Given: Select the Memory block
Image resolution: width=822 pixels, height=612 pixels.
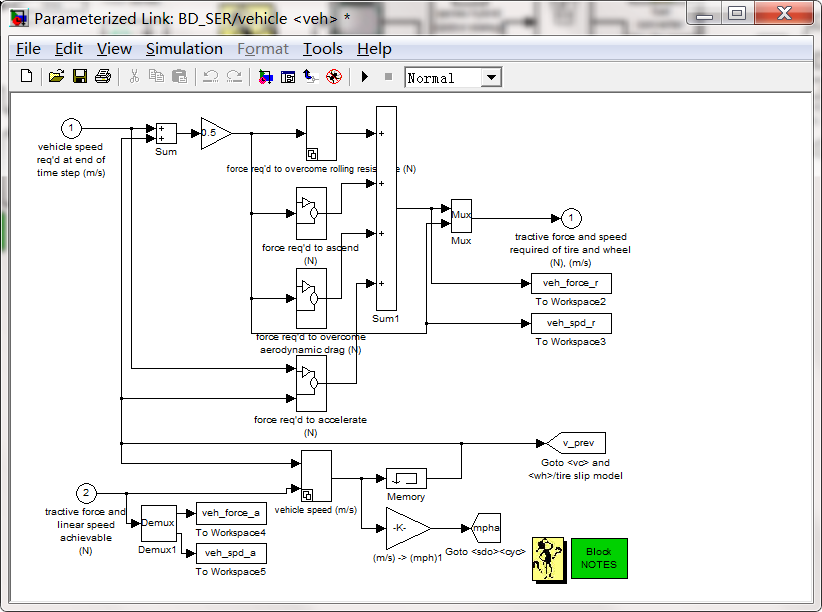Looking at the screenshot, I should pos(406,478).
